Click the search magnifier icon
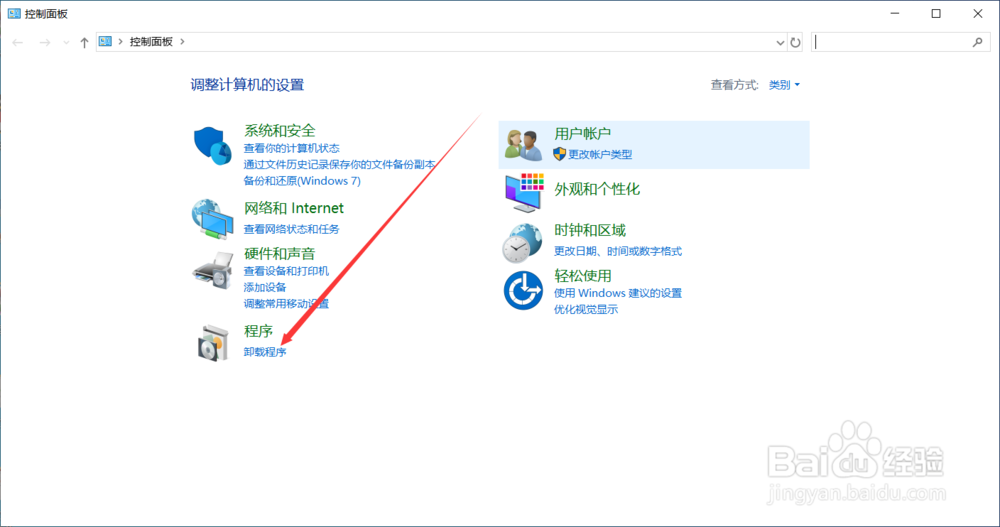This screenshot has width=1000, height=527. point(978,42)
